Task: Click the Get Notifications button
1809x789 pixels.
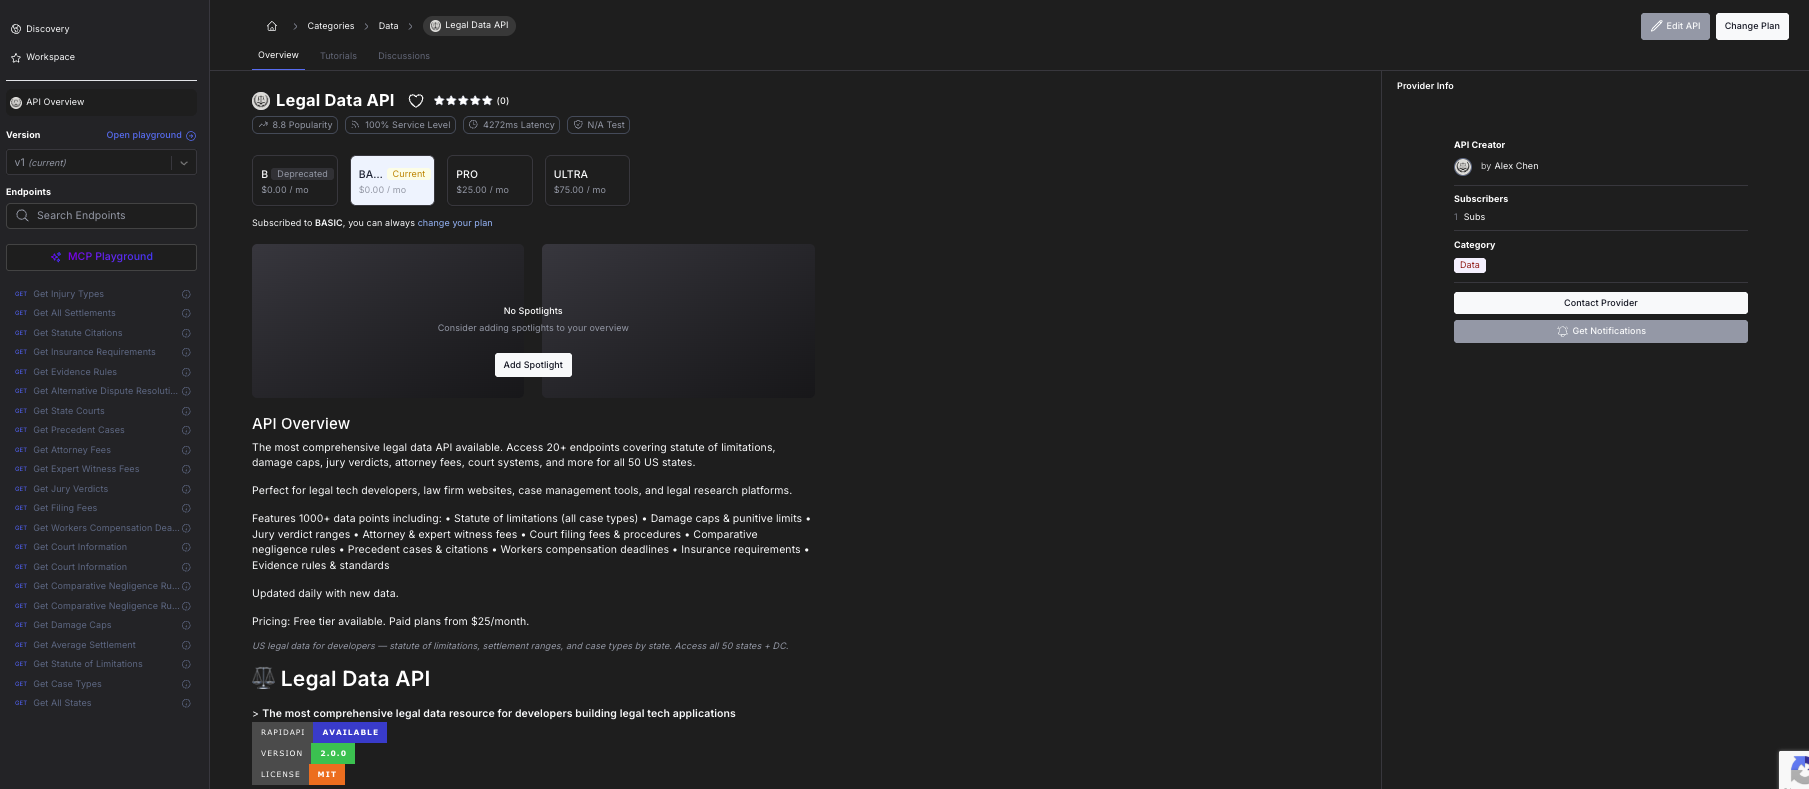Action: click(x=1600, y=331)
